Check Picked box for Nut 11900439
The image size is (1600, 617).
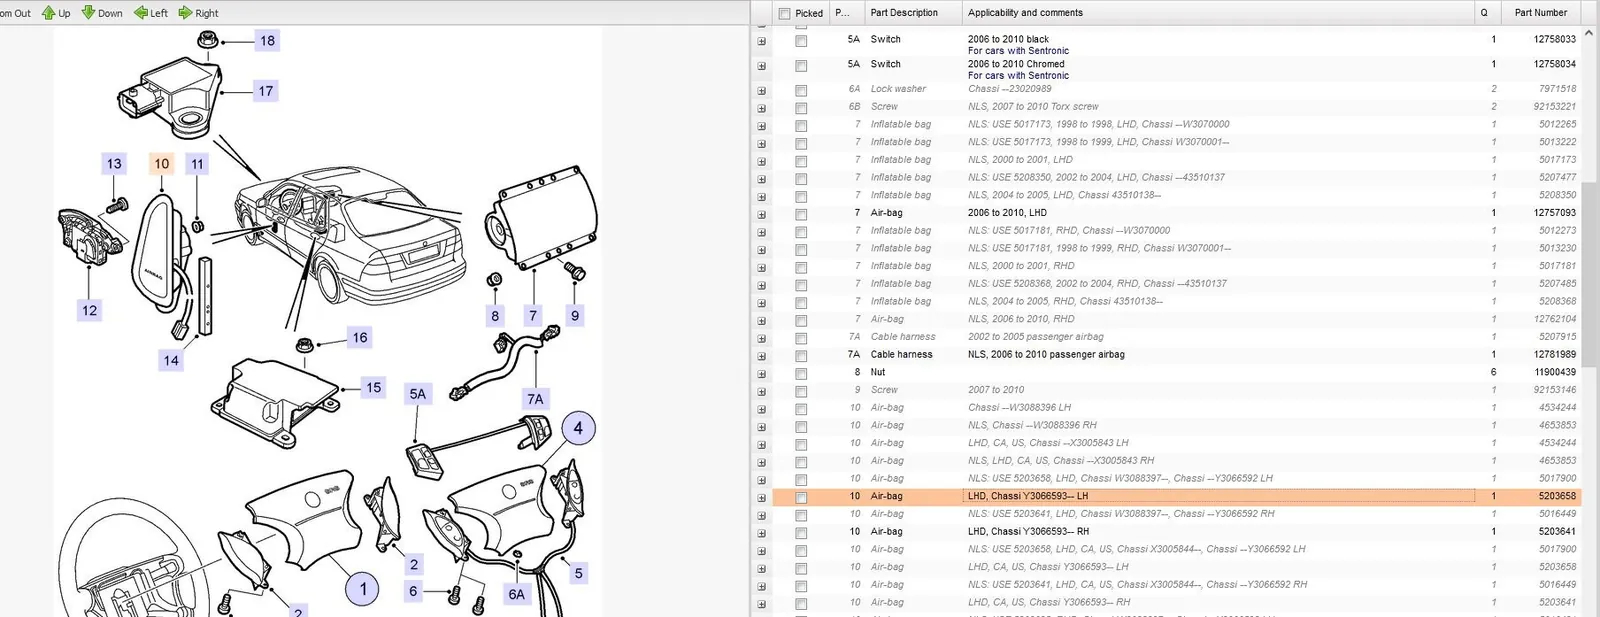pos(801,374)
